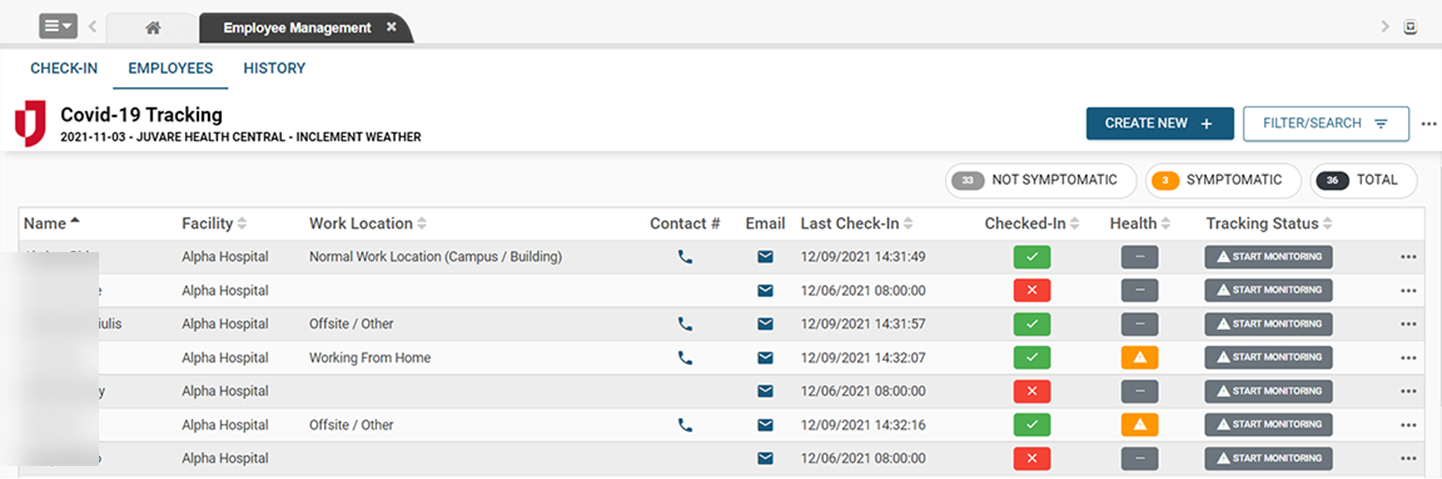Toggle the NOT SYMPTOMATIC filter pill
The height and width of the screenshot is (479, 1442).
pyautogui.click(x=1040, y=181)
